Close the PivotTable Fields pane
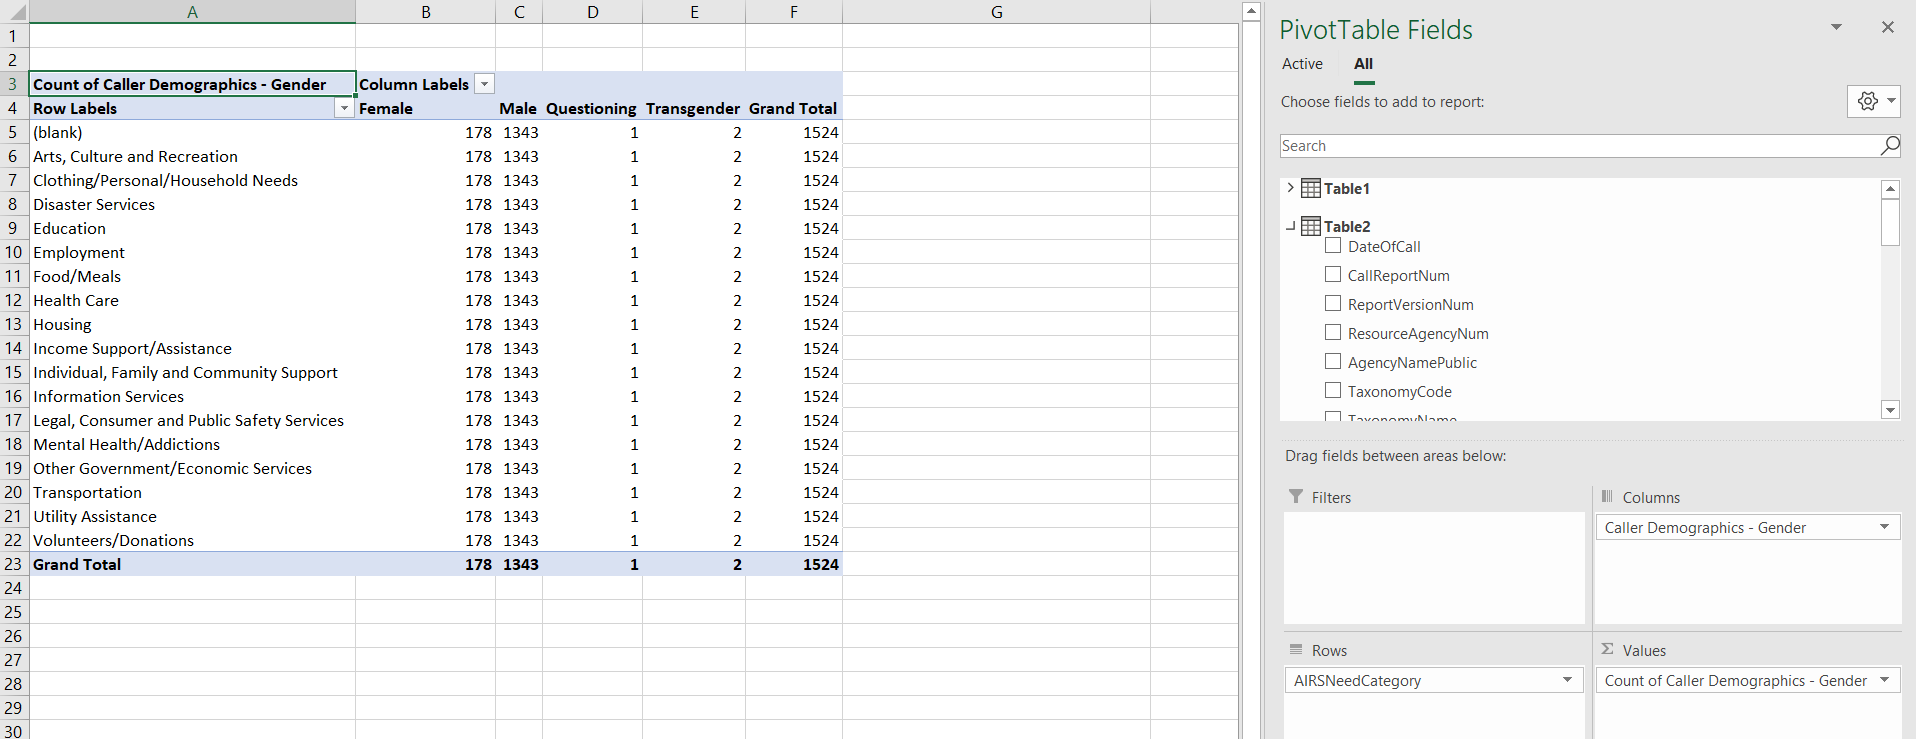Viewport: 1916px width, 739px height. 1887,28
